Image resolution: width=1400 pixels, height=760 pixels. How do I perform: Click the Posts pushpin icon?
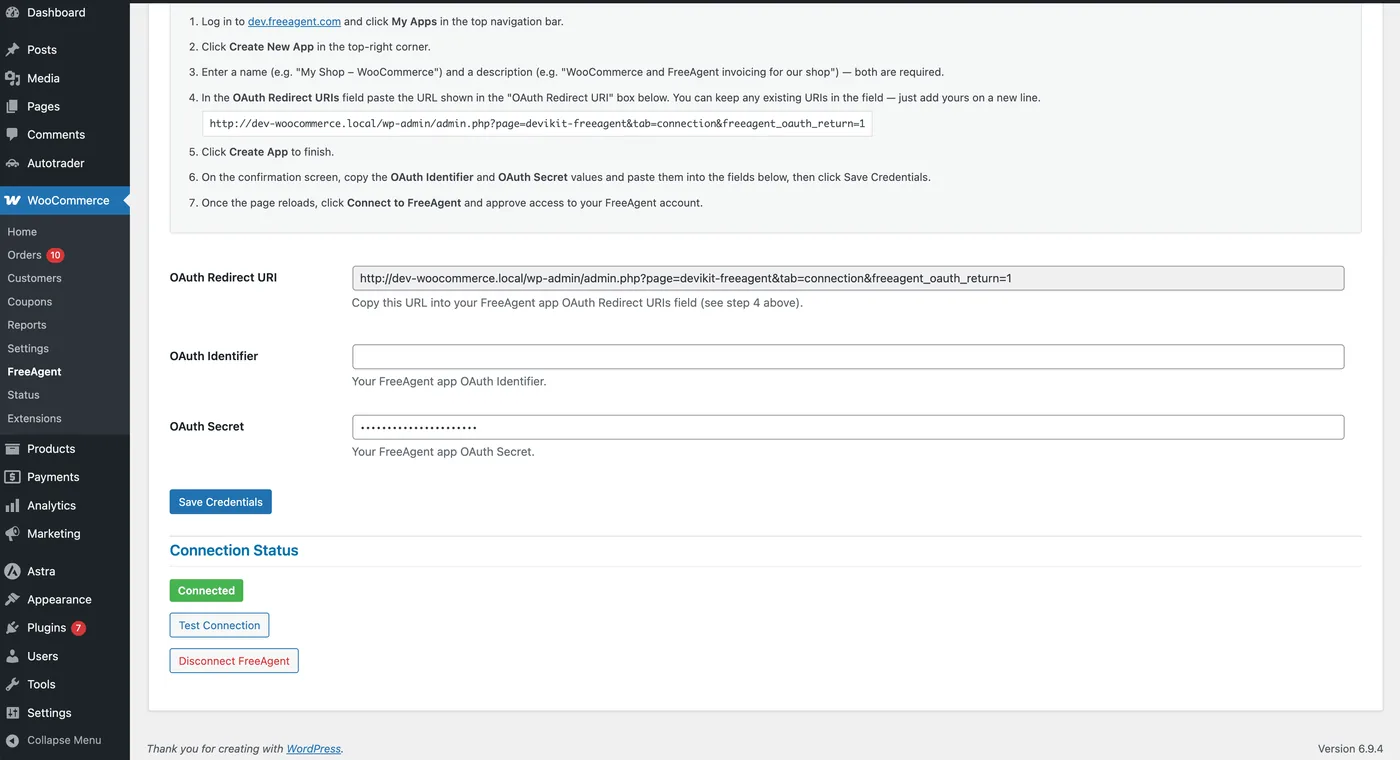(x=12, y=50)
